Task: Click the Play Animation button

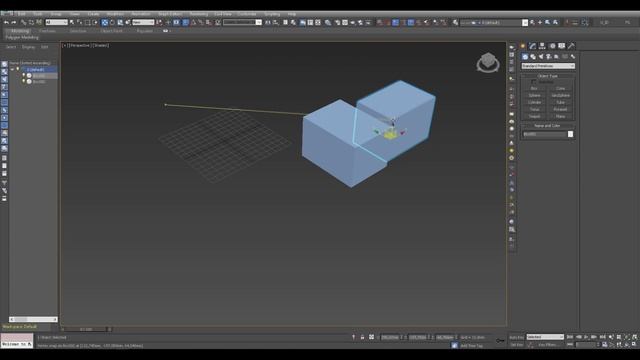Action: 586,337
